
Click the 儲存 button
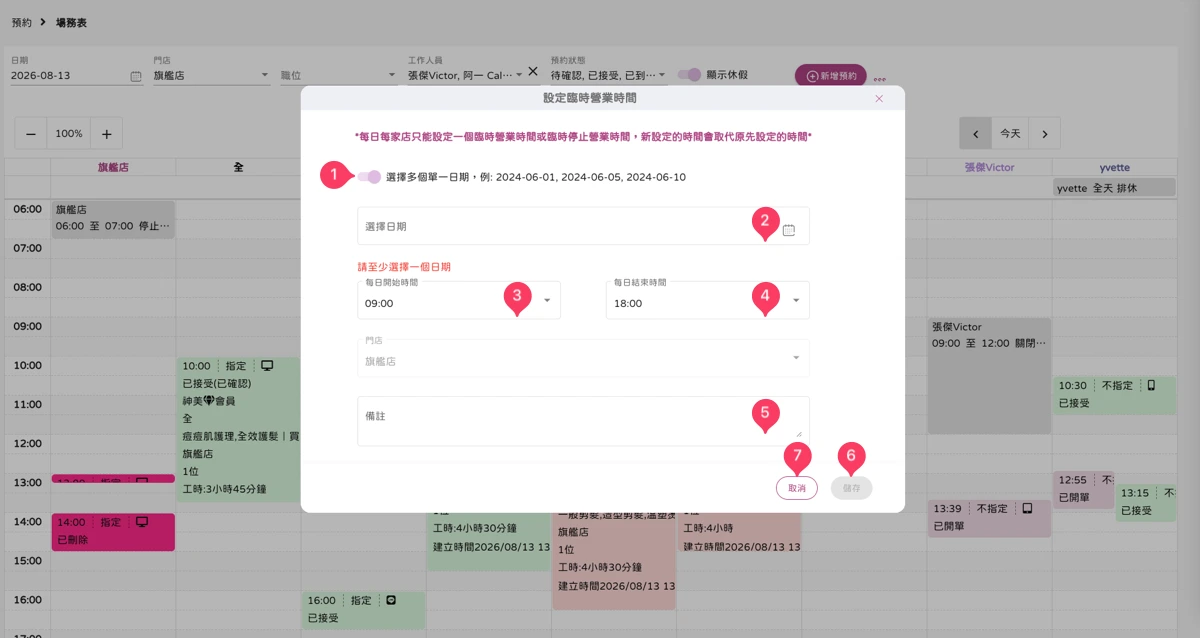851,488
